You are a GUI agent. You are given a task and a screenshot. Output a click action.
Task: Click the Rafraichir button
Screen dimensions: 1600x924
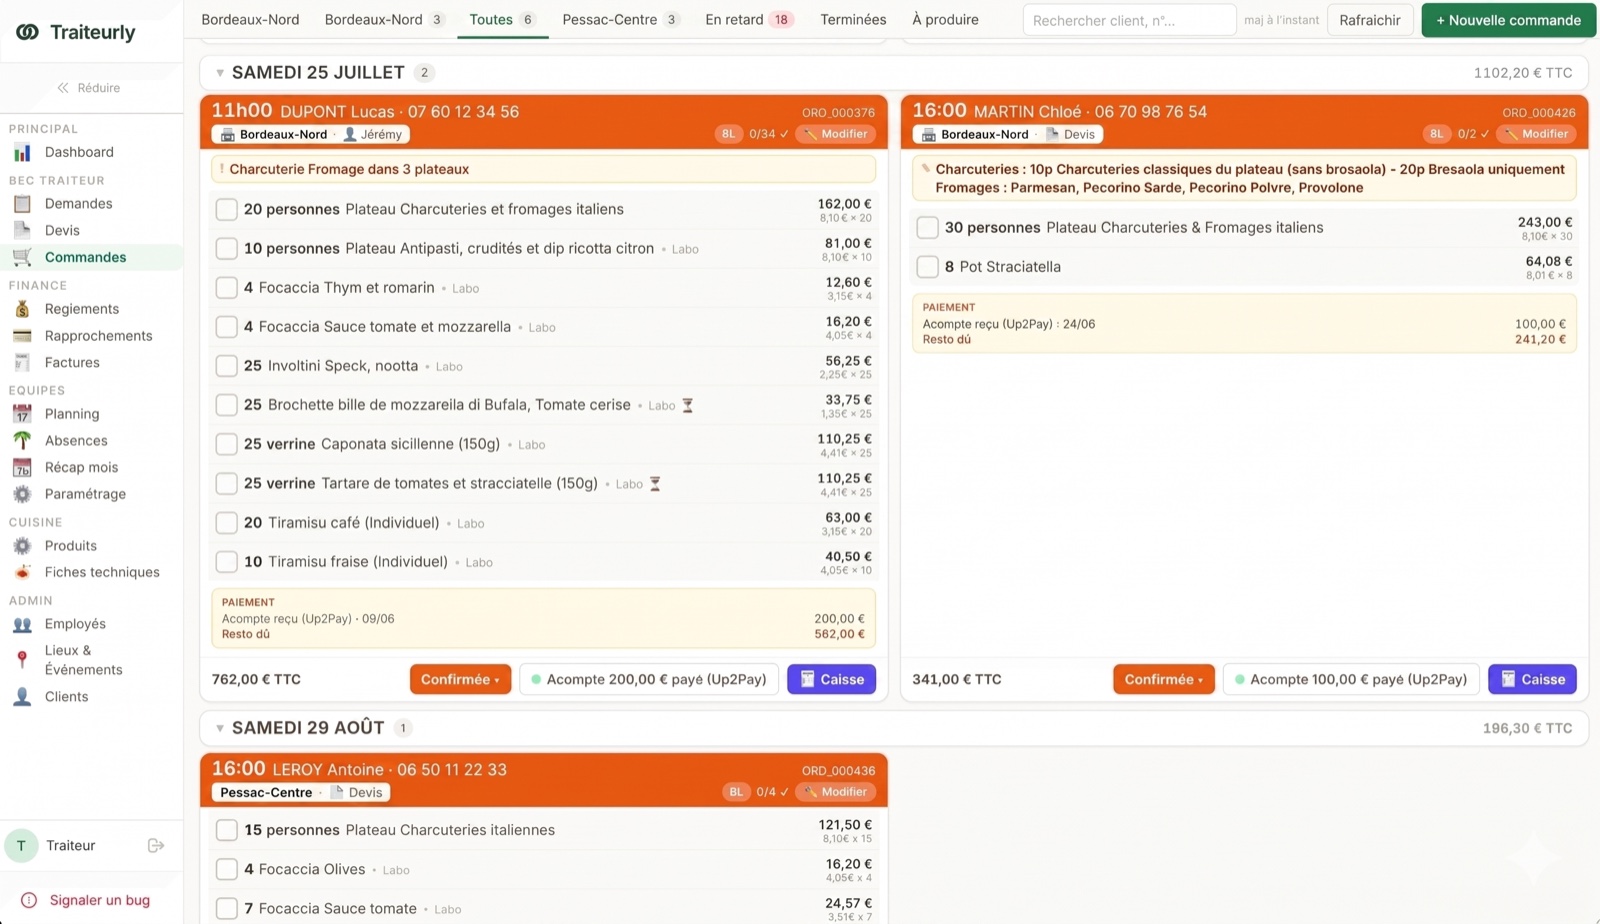[x=1370, y=20]
